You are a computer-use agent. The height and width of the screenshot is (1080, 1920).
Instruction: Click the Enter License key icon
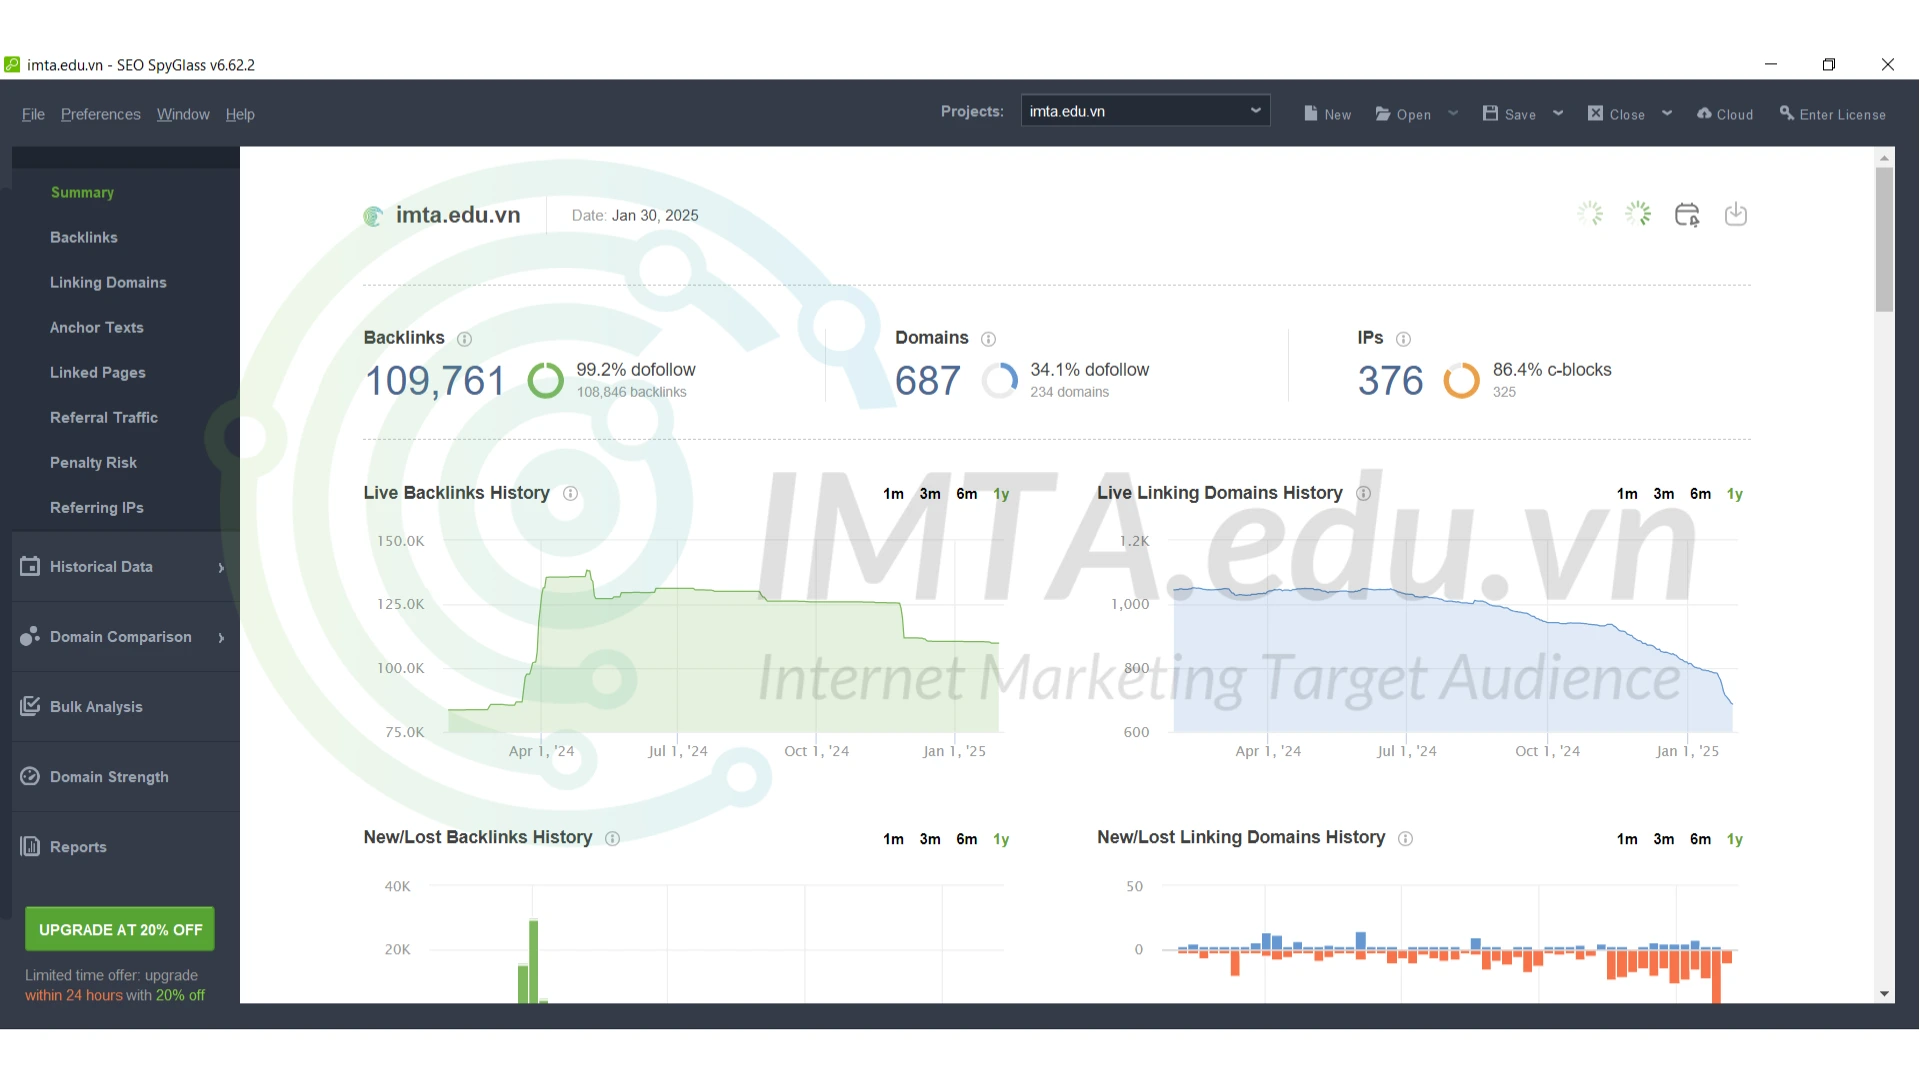(1787, 114)
